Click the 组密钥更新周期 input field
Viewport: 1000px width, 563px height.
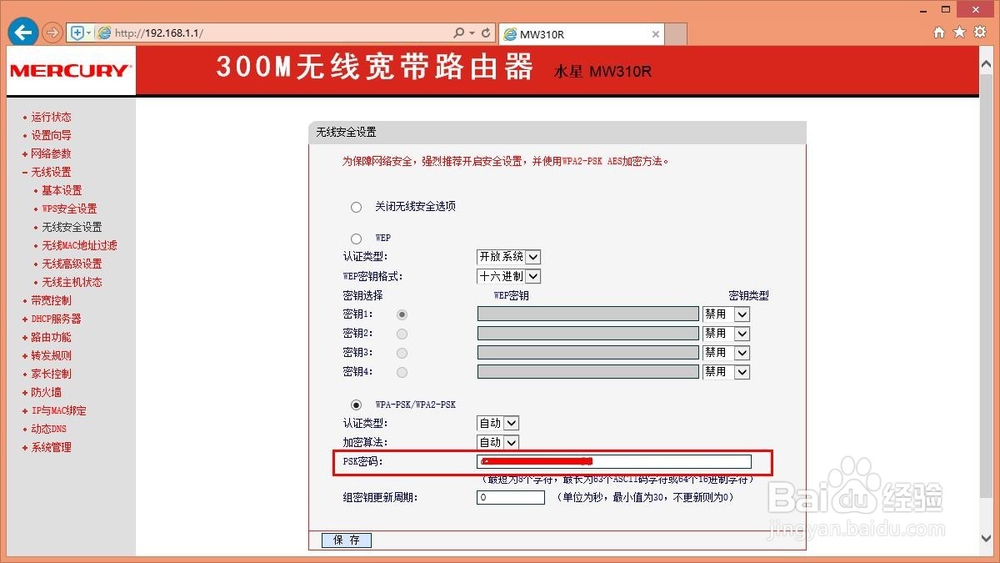511,497
